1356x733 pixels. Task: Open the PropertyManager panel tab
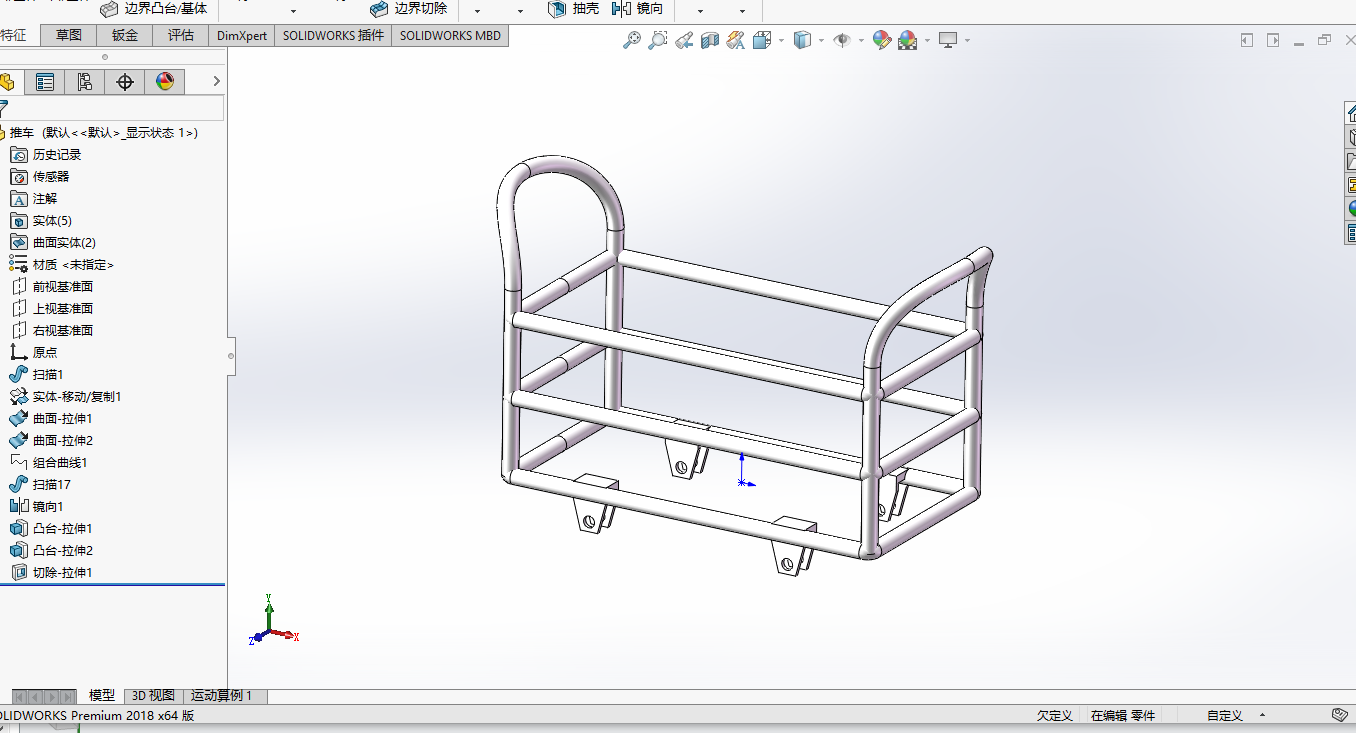click(45, 82)
